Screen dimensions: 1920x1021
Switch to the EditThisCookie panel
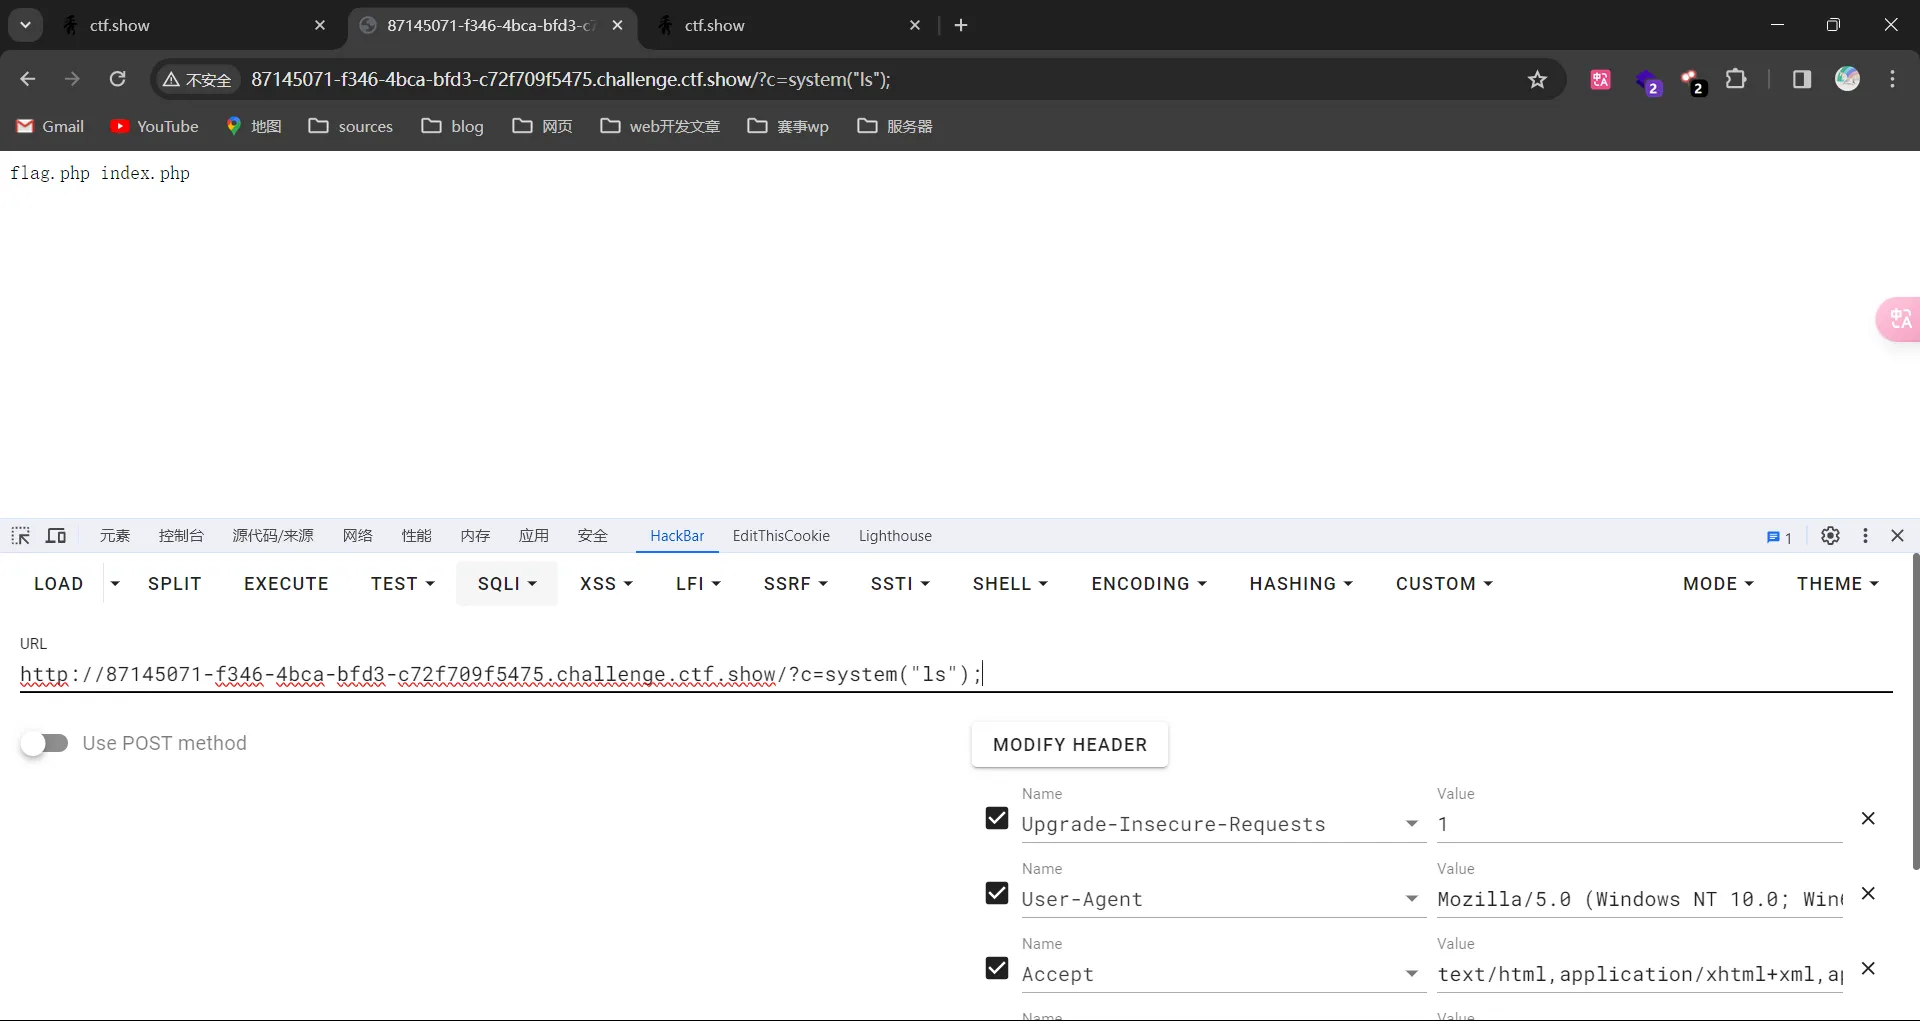(781, 536)
